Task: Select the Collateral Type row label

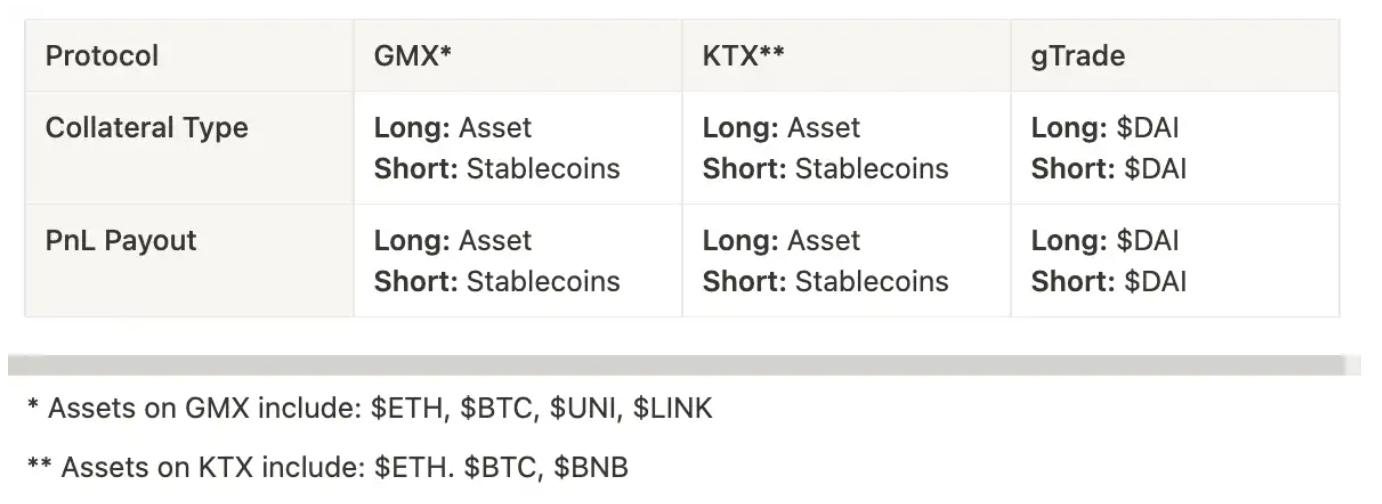Action: point(147,128)
